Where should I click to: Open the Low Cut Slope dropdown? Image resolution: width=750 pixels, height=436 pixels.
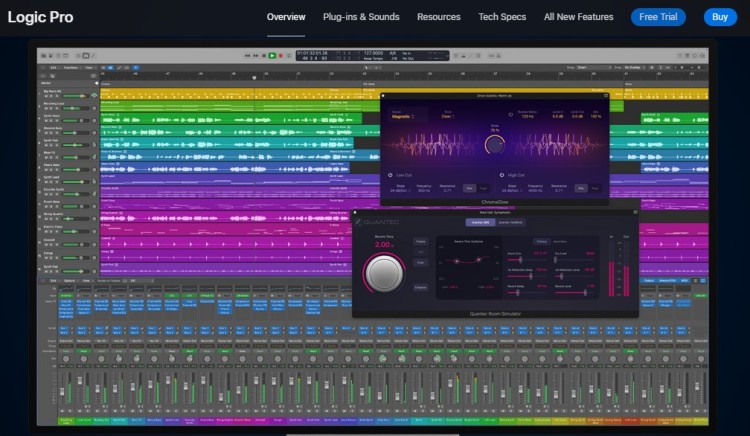click(x=400, y=190)
